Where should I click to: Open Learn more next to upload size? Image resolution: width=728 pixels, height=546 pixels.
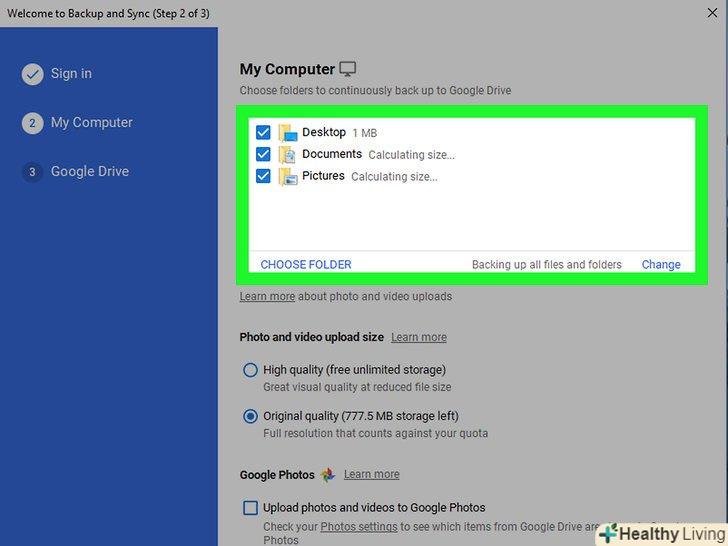click(419, 337)
